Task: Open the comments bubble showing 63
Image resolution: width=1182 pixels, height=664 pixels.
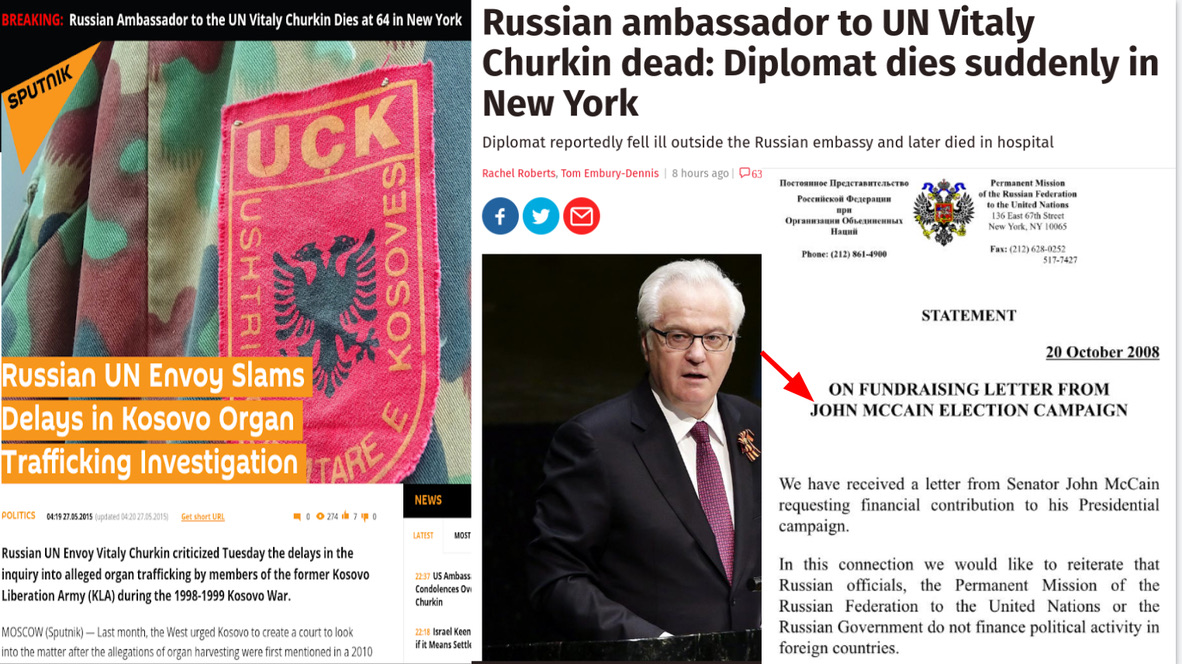Action: [750, 173]
